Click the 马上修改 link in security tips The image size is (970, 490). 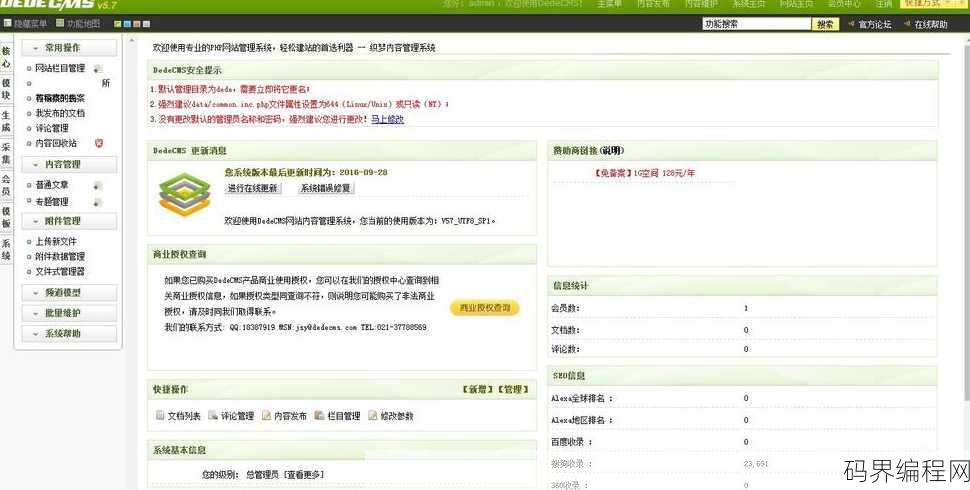[x=387, y=119]
